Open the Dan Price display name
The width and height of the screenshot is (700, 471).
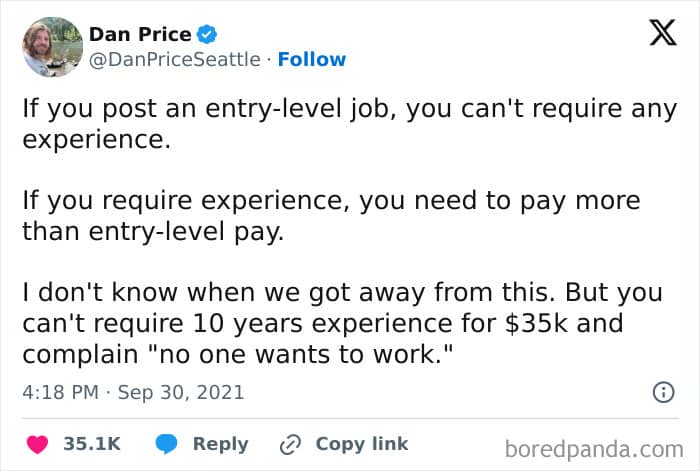(x=140, y=34)
